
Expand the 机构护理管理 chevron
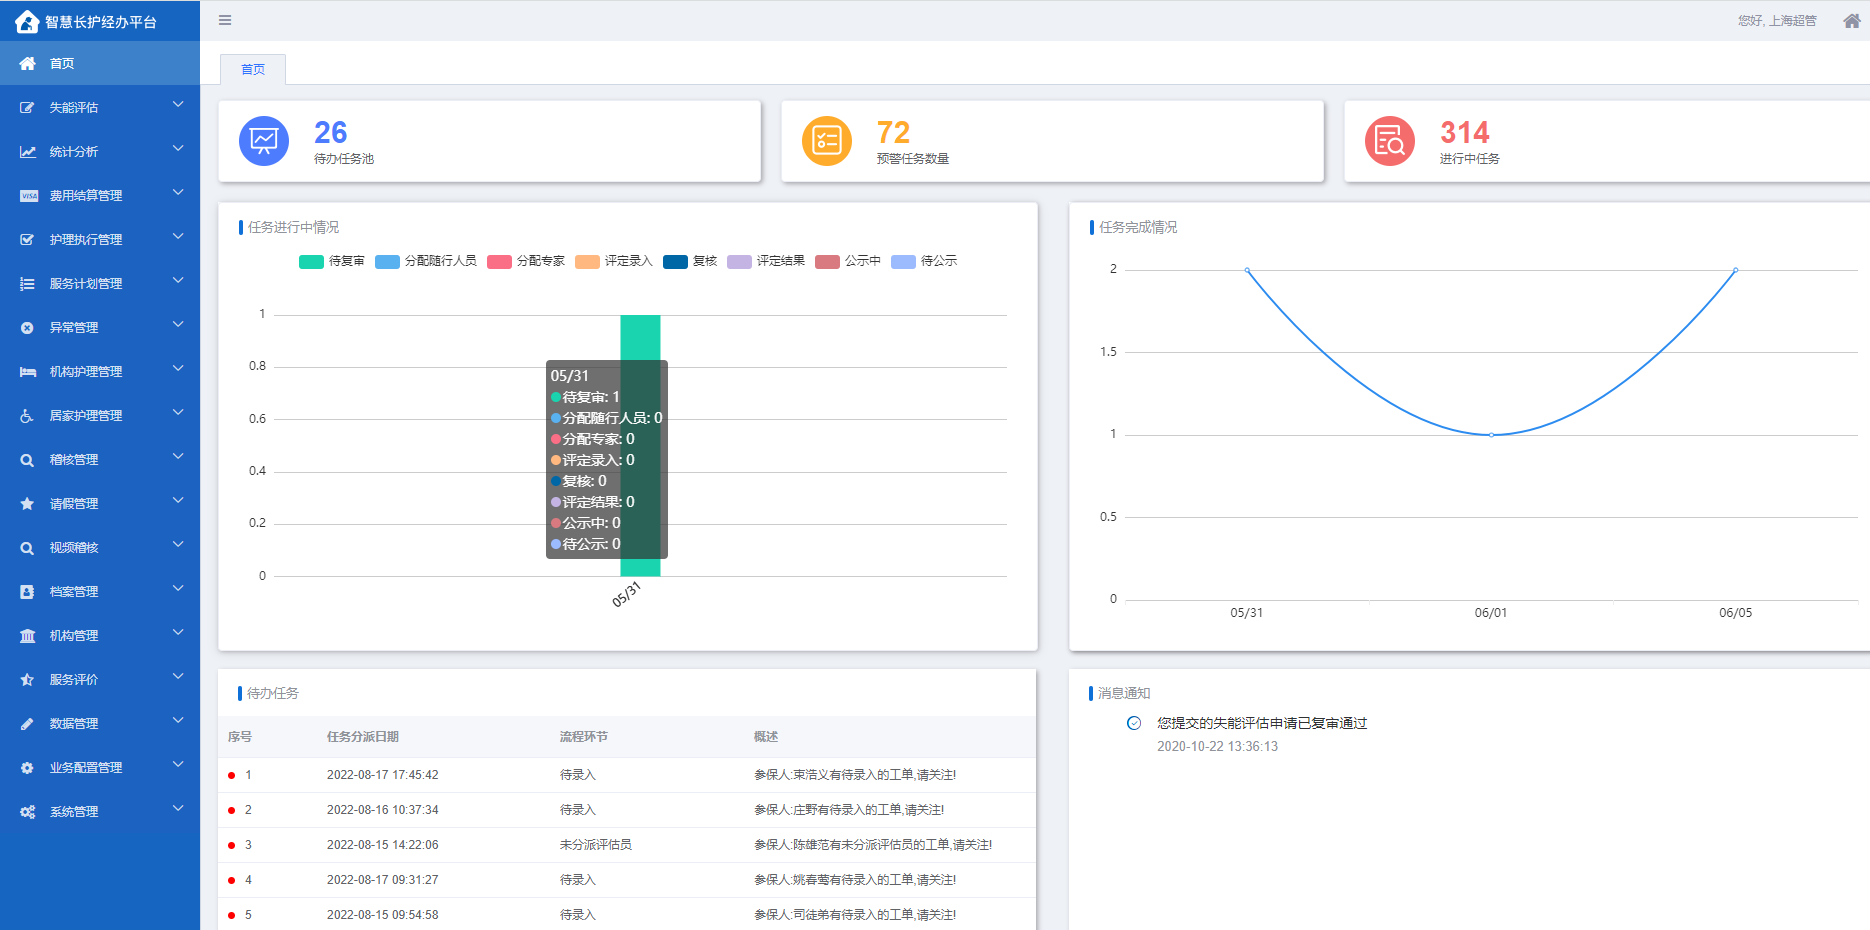pos(178,368)
